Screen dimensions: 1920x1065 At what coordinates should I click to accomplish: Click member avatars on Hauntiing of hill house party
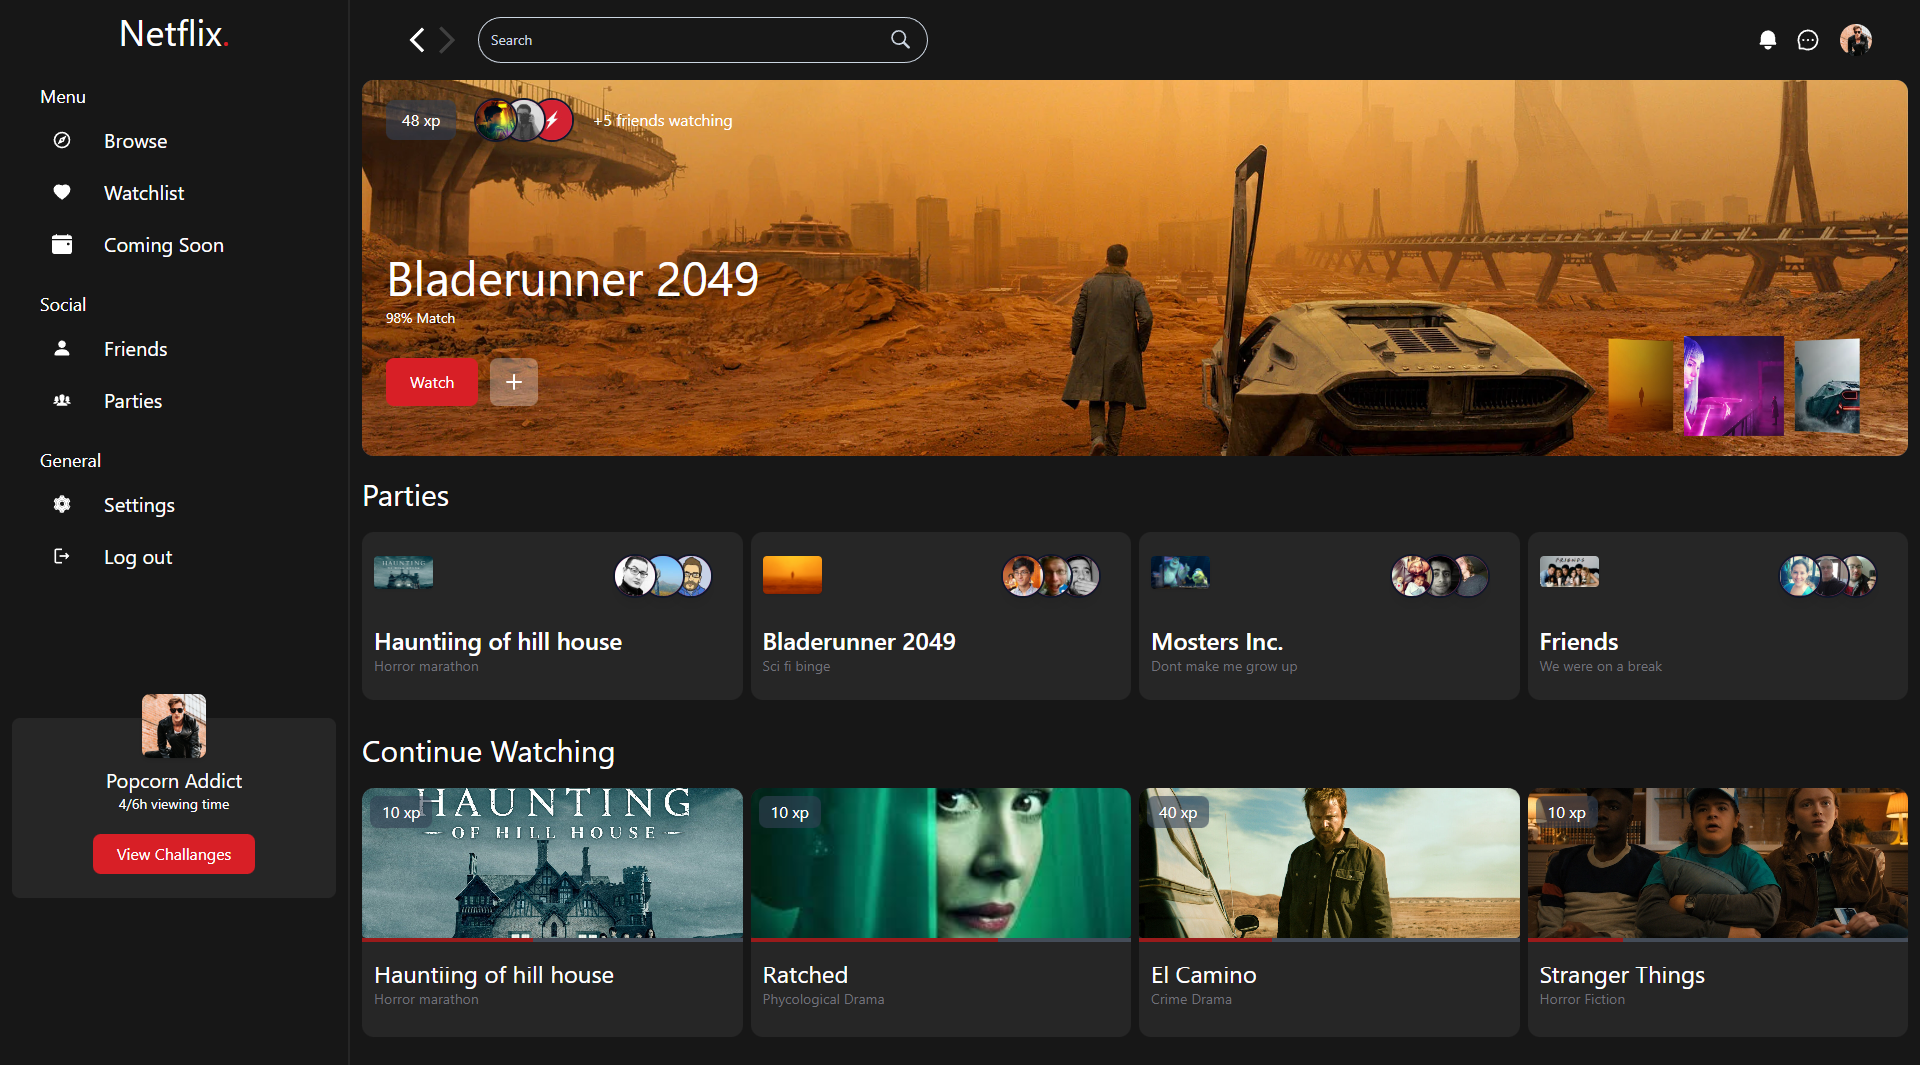click(x=663, y=576)
